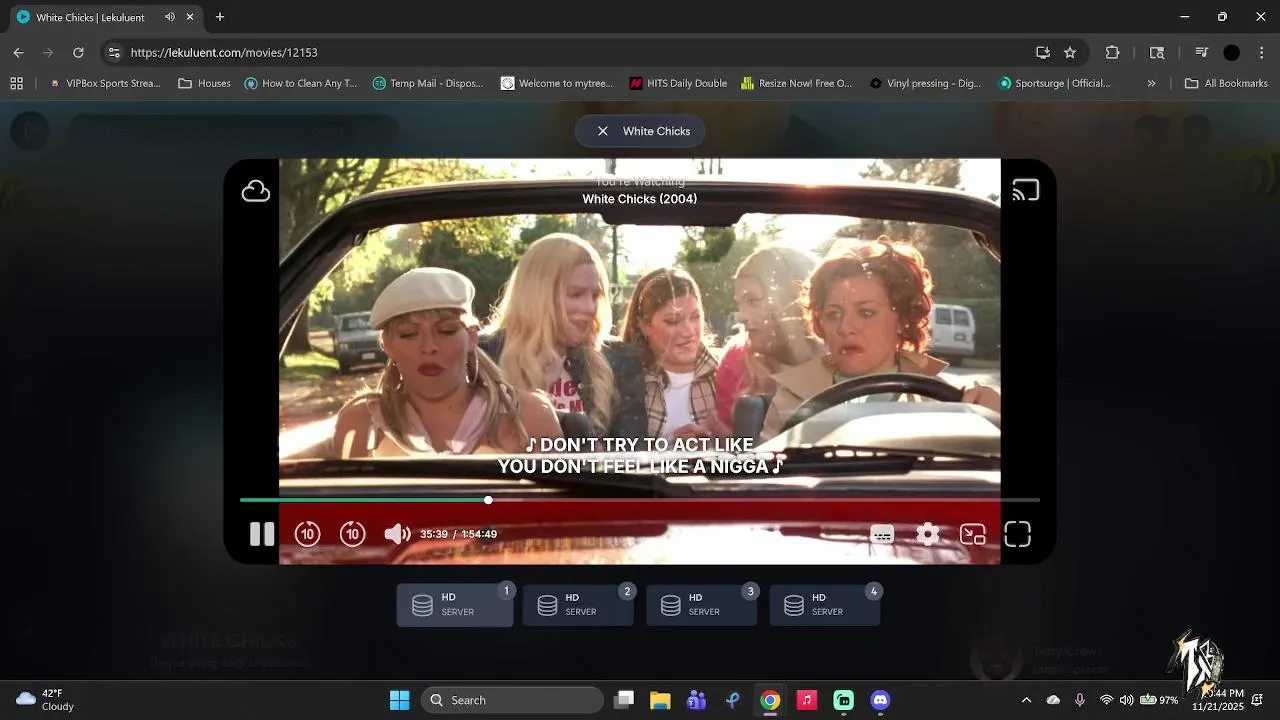Open media controls in Chrome toolbar
Screen dimensions: 1280x720
[x=1201, y=52]
